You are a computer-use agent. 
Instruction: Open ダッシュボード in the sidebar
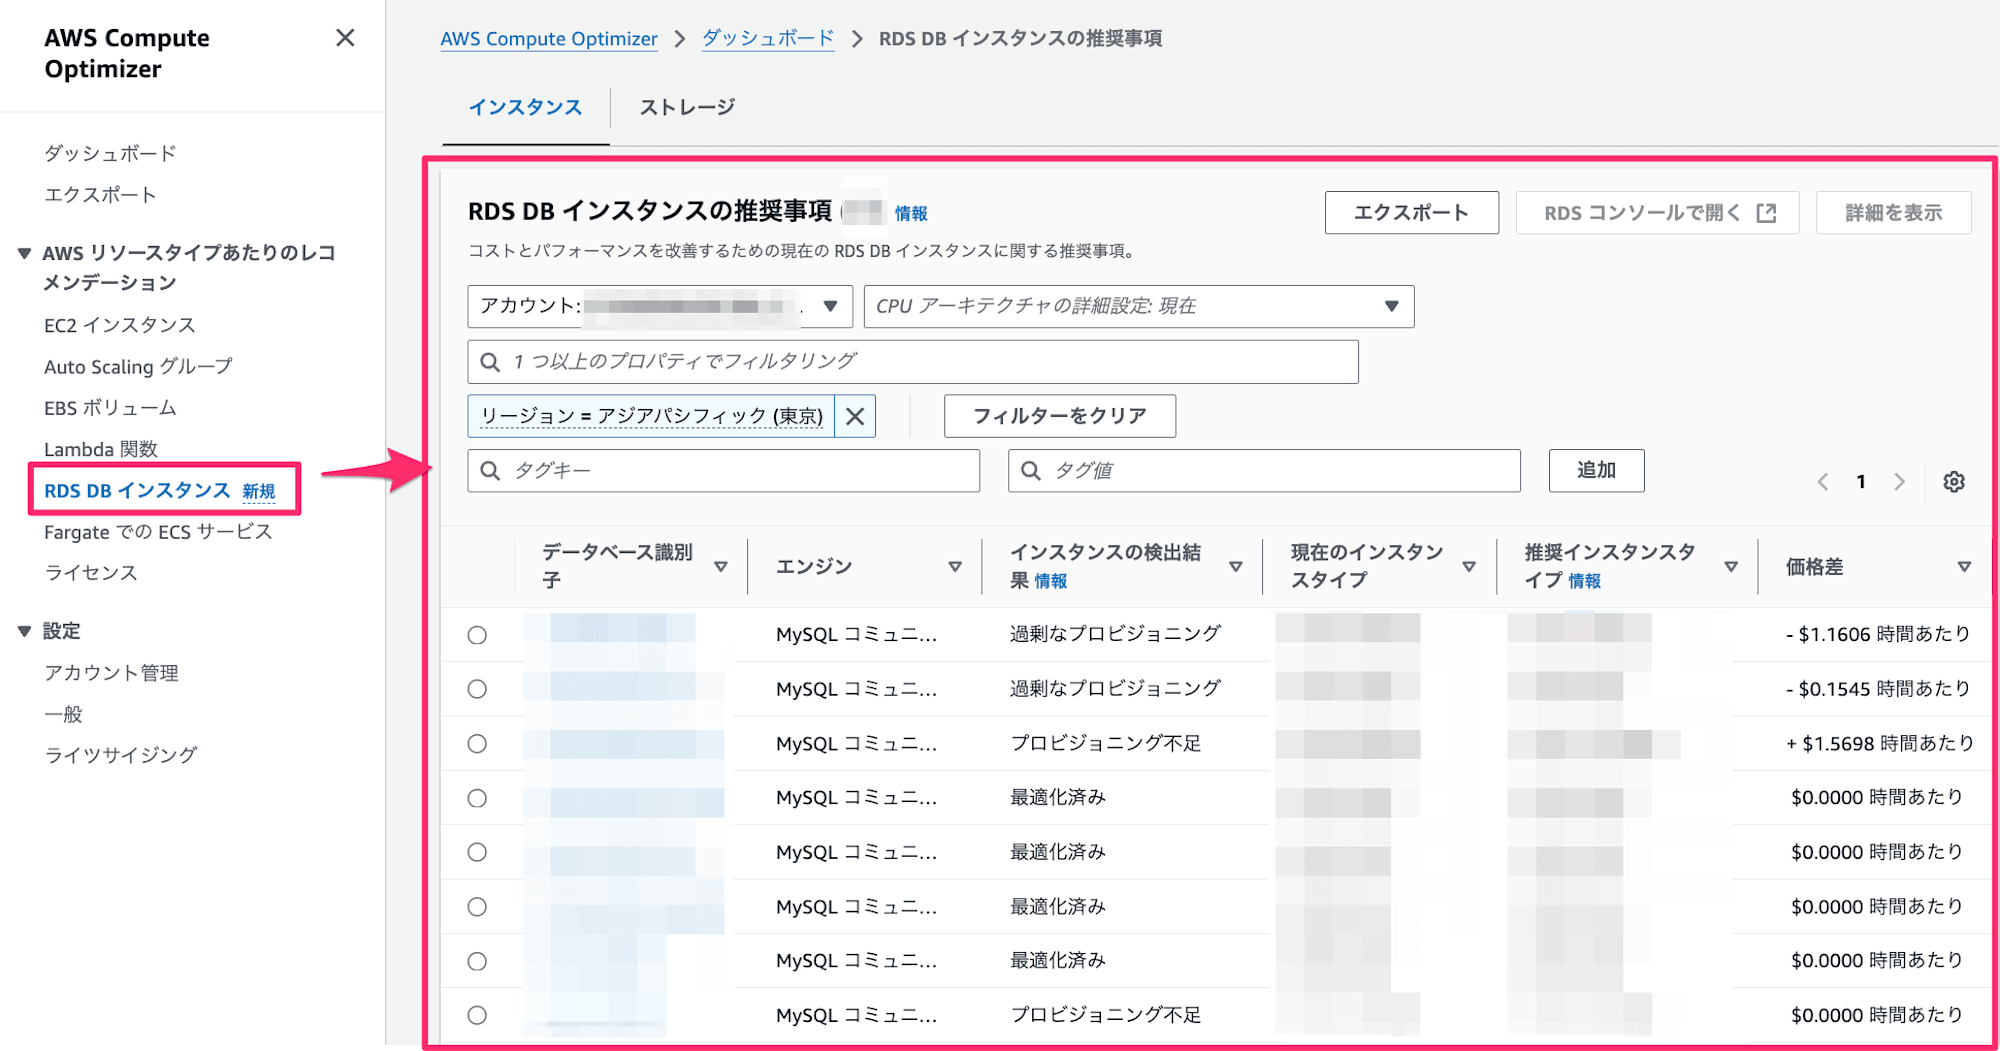[x=110, y=153]
